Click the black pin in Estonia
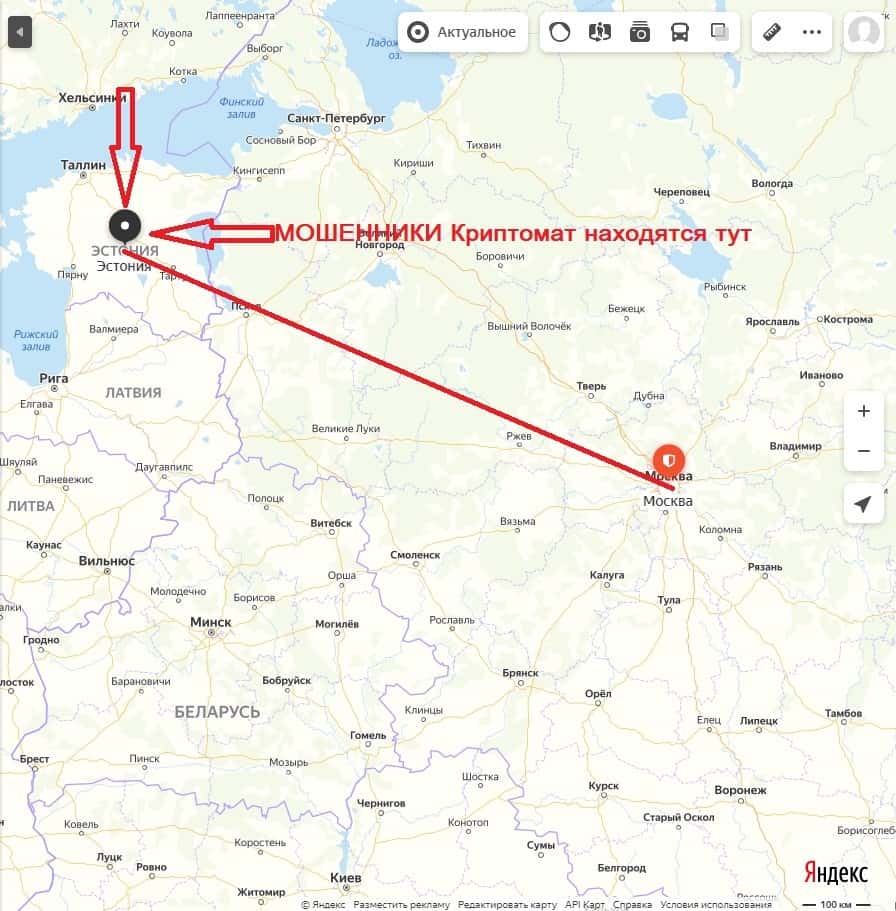The image size is (896, 911). tap(125, 227)
